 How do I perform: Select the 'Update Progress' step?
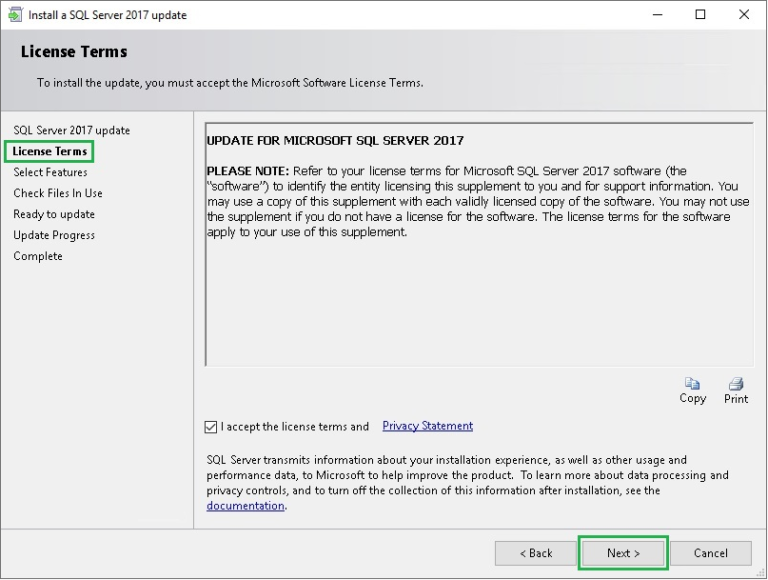[x=54, y=236]
